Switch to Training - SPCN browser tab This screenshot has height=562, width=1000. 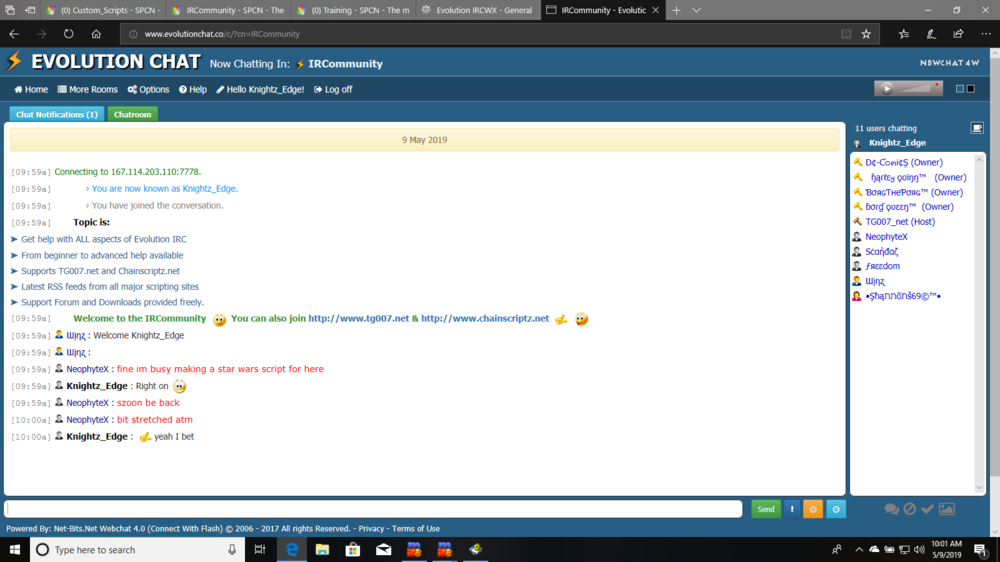click(x=354, y=10)
